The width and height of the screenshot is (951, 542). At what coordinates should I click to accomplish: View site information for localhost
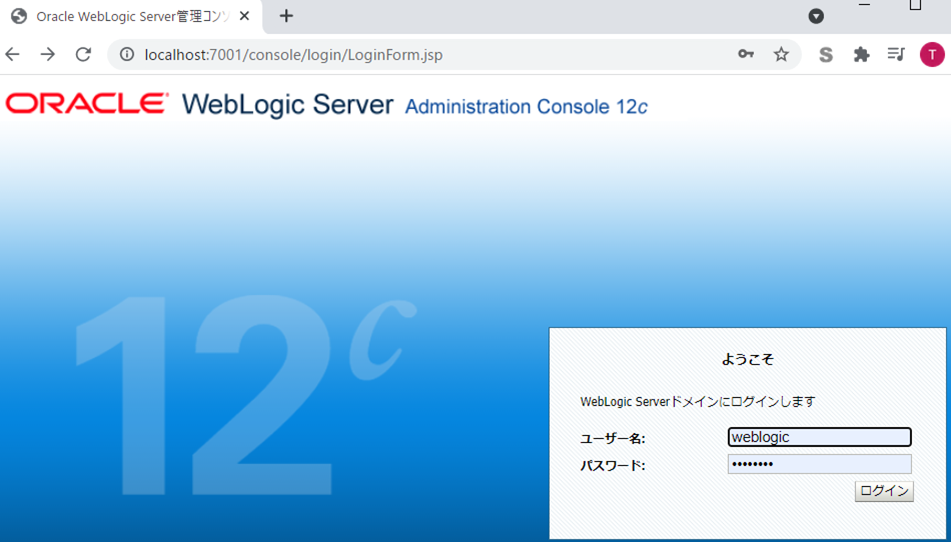(x=127, y=55)
